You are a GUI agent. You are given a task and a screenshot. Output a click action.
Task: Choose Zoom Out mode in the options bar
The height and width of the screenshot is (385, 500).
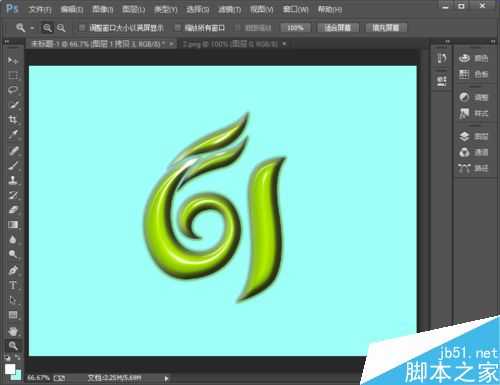(61, 28)
